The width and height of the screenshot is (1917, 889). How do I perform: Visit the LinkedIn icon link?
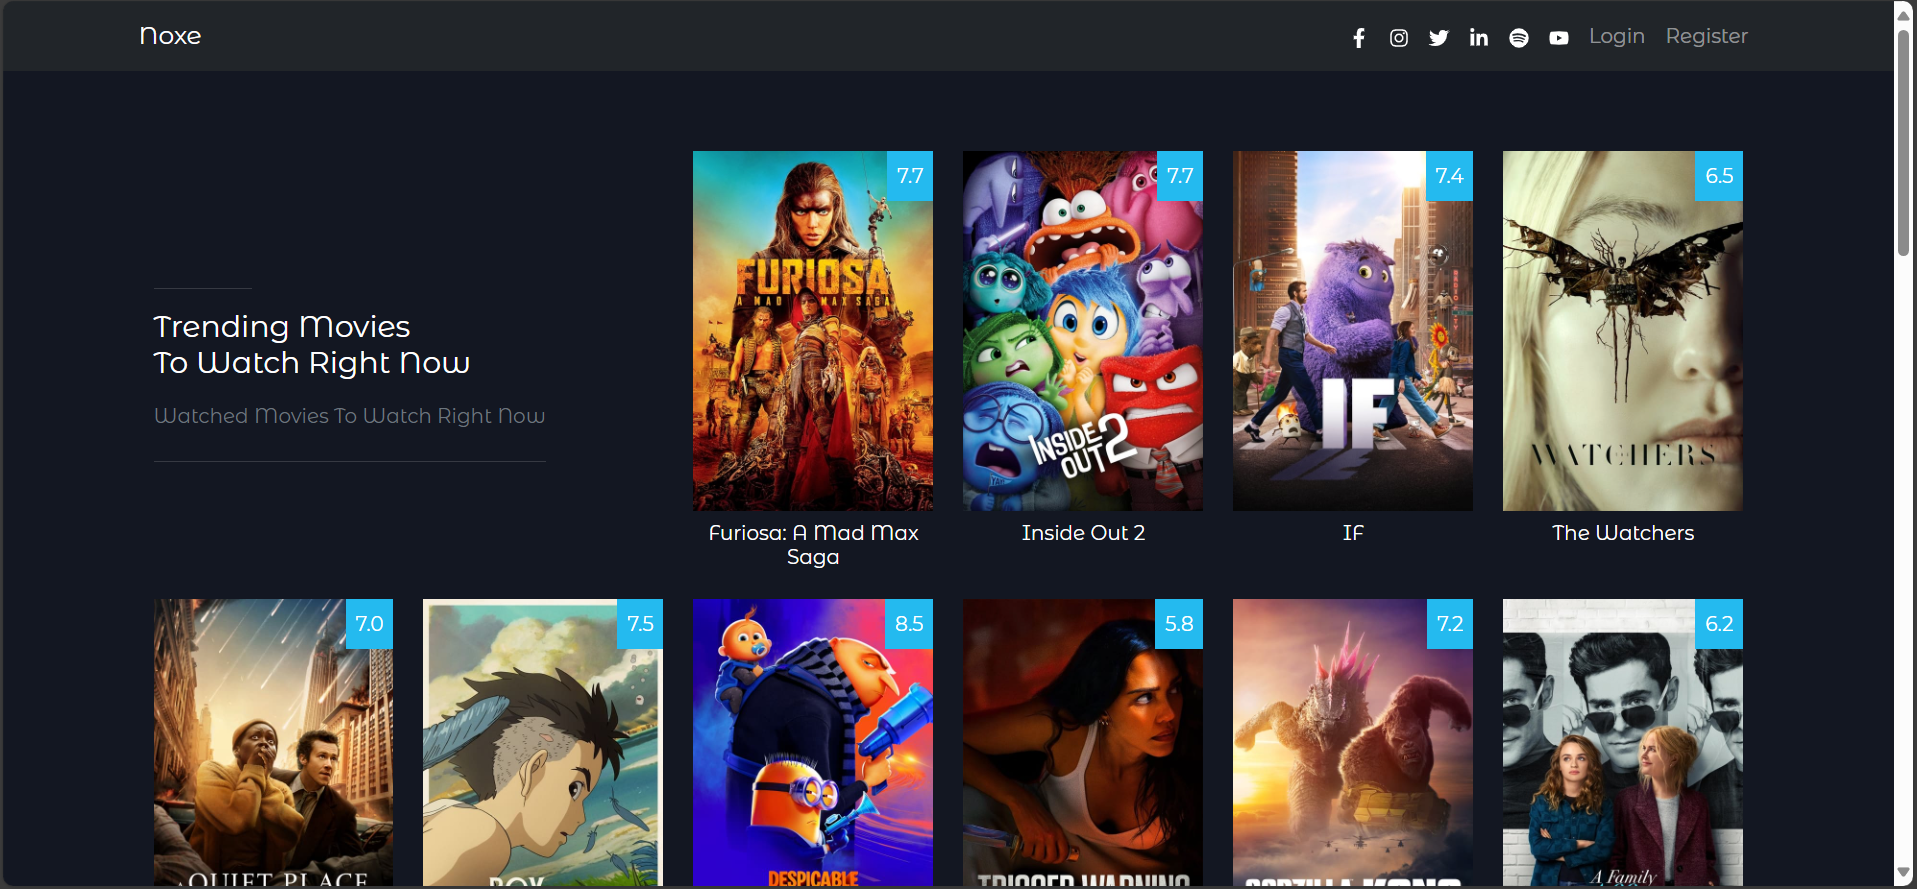(x=1478, y=38)
